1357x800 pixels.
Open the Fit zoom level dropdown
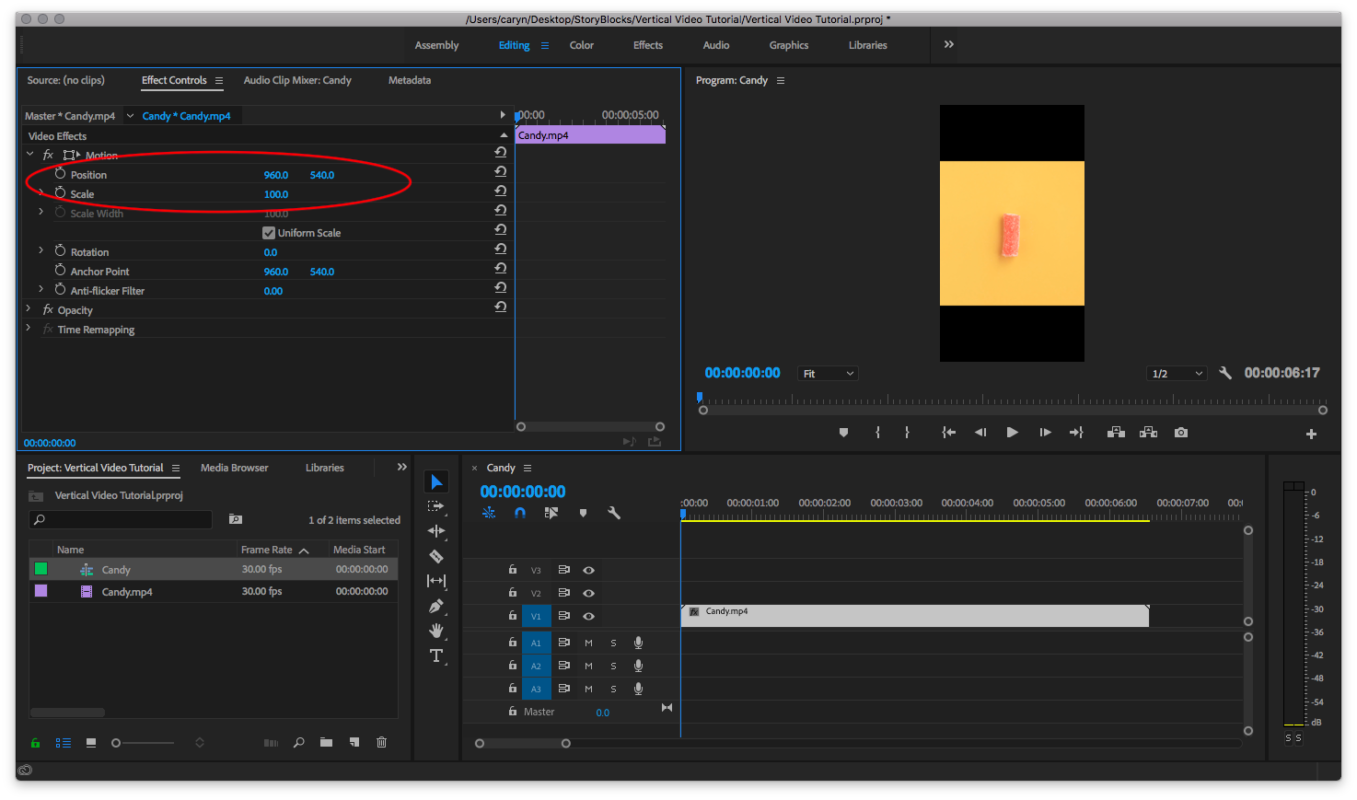point(829,373)
